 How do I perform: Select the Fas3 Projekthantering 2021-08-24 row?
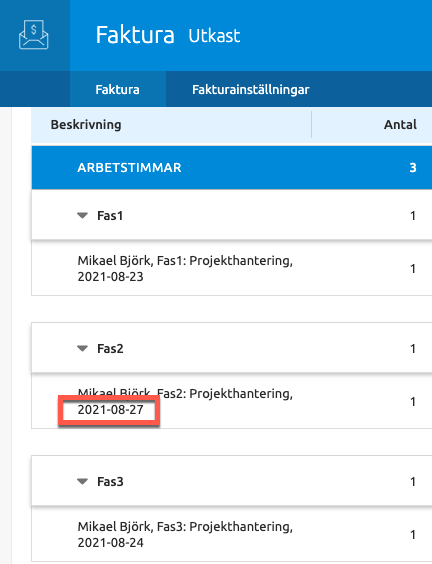click(x=232, y=534)
